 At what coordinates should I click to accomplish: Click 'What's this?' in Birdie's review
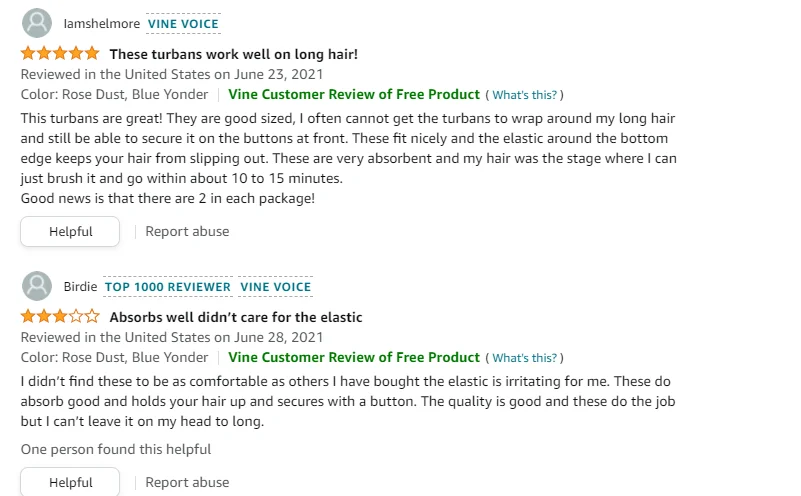point(524,358)
